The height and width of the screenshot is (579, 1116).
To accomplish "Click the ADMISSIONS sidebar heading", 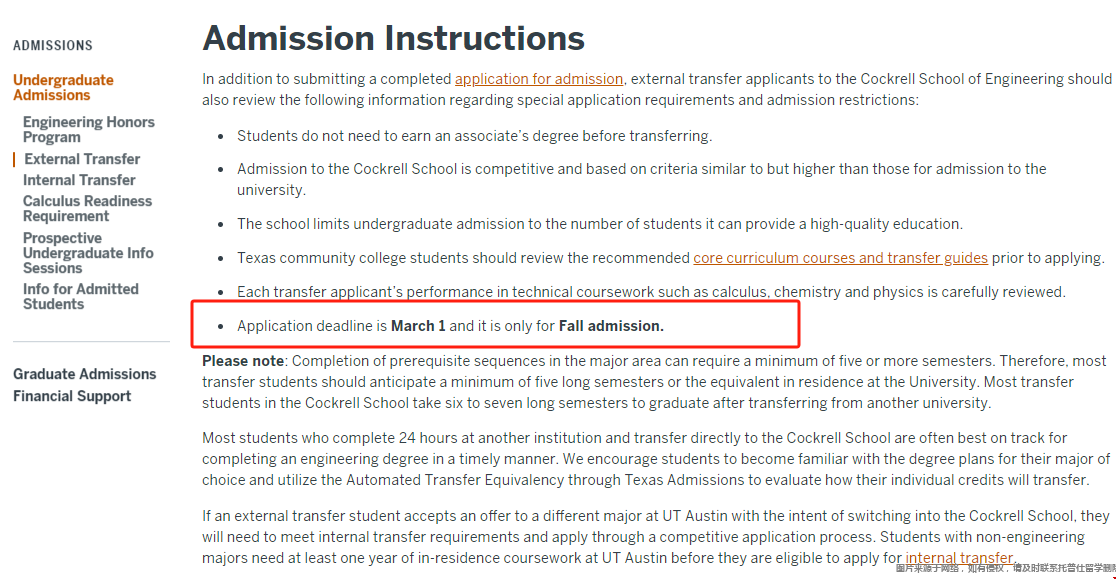I will 52,45.
